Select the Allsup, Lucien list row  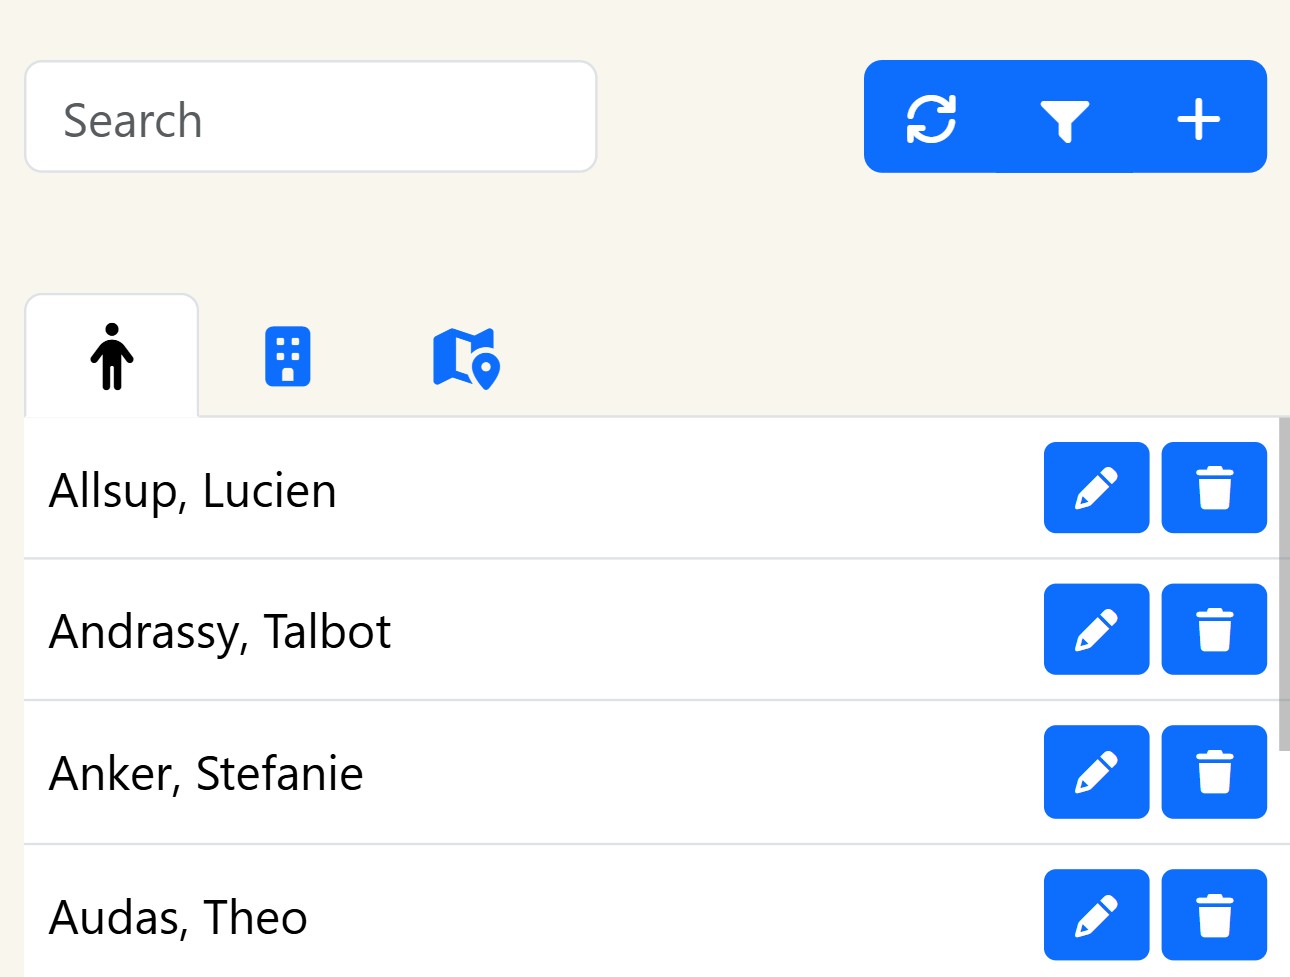pos(500,490)
